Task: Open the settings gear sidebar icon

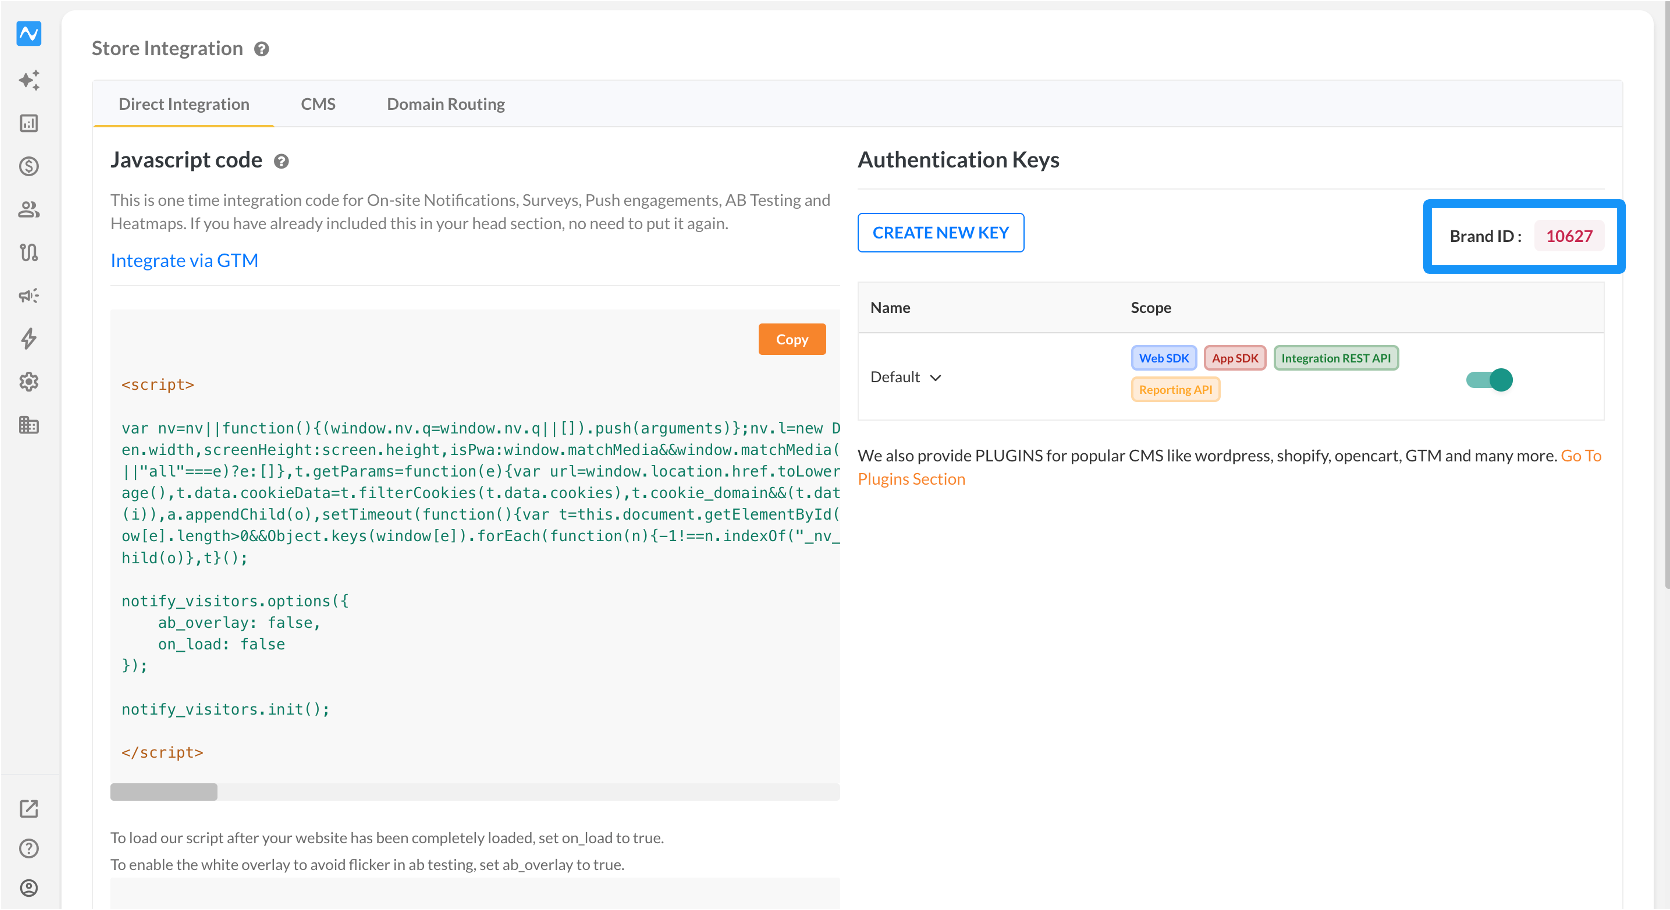Action: pos(29,381)
